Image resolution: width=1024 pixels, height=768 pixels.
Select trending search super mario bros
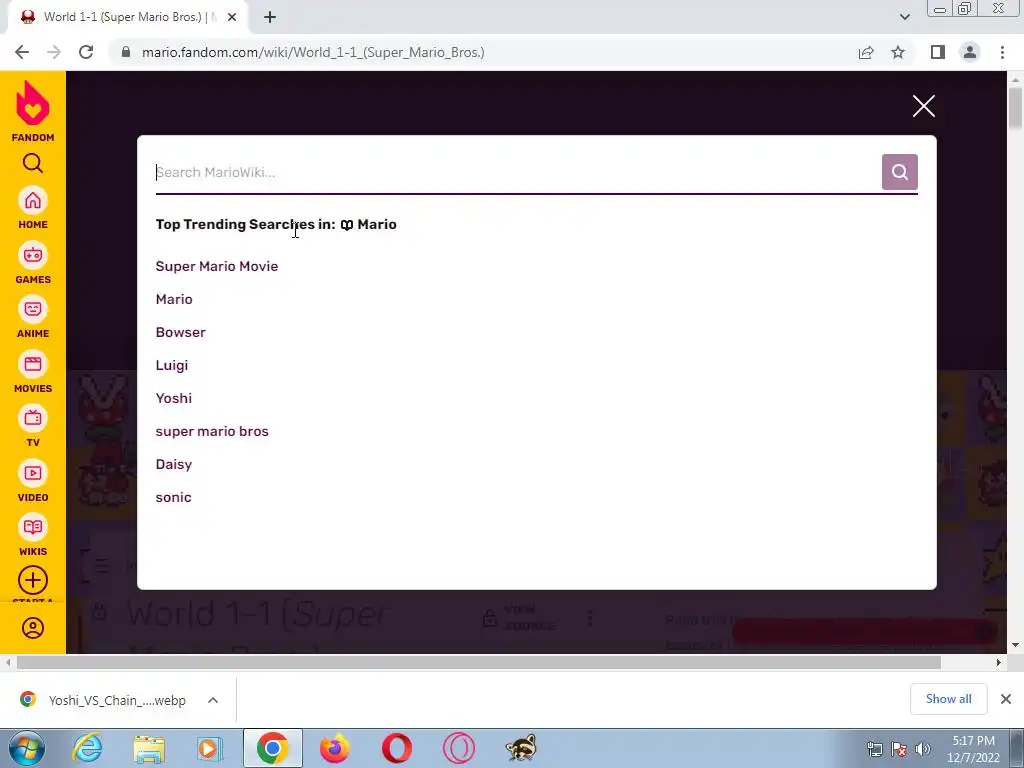pyautogui.click(x=212, y=432)
